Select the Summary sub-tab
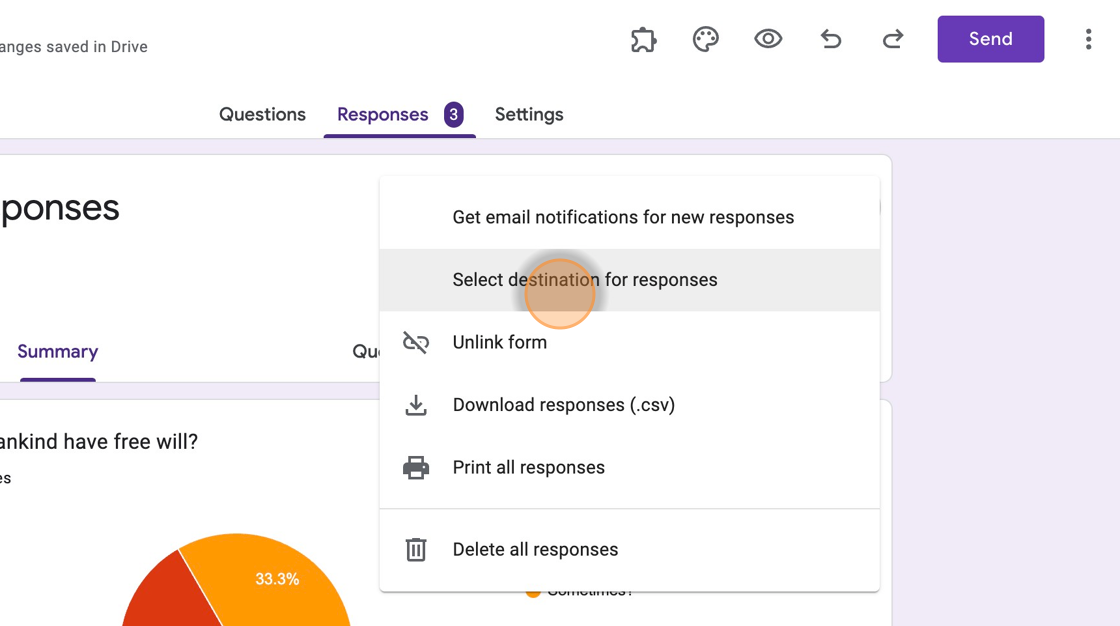Viewport: 1120px width, 626px height. click(x=58, y=352)
